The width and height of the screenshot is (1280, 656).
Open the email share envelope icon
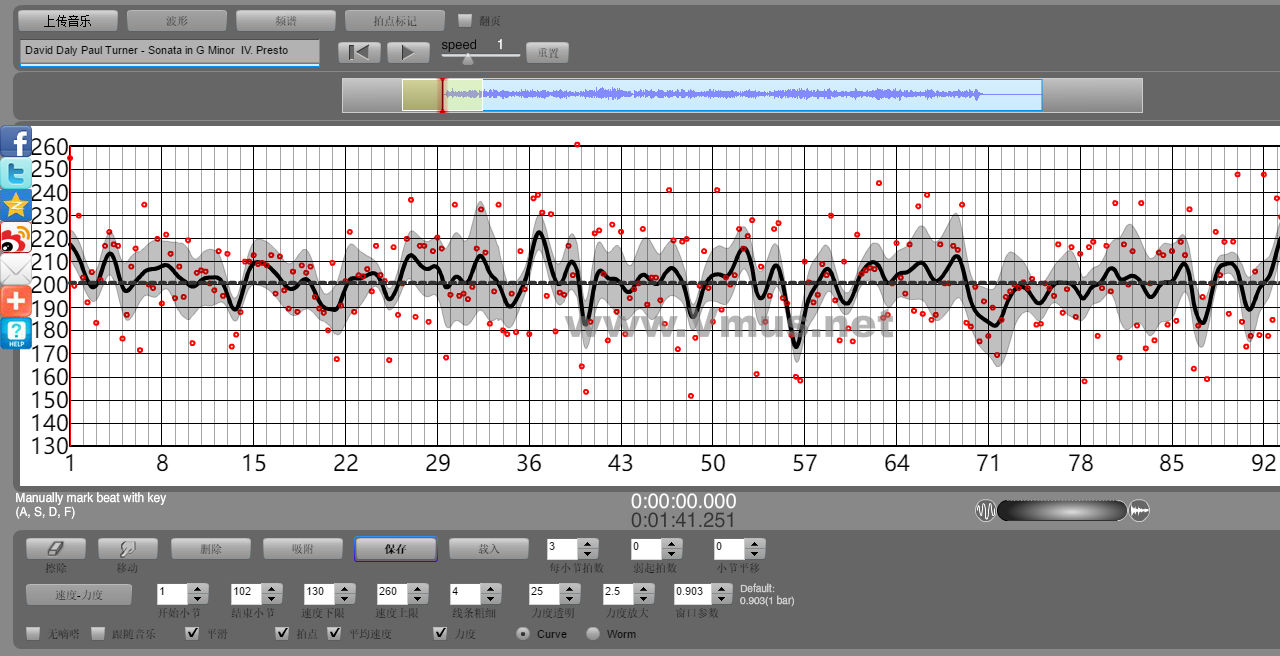click(16, 269)
